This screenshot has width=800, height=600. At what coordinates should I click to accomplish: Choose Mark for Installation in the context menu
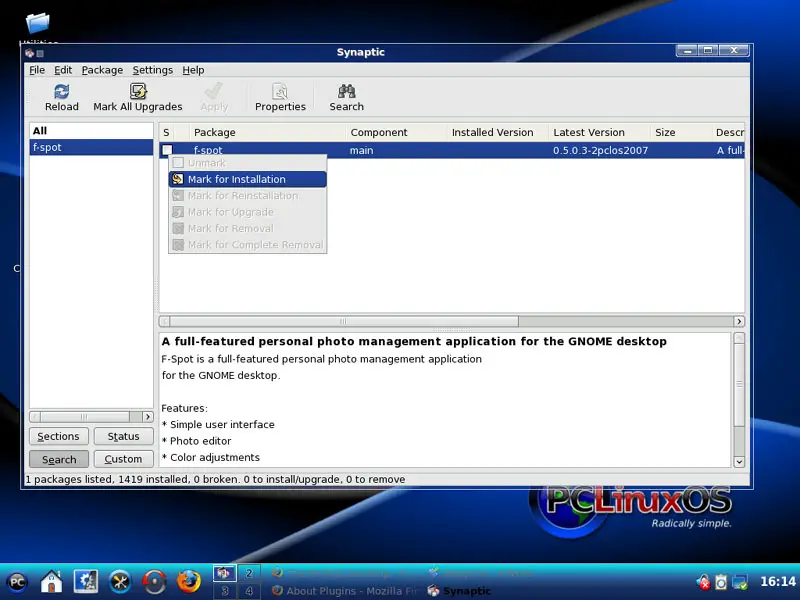point(247,179)
